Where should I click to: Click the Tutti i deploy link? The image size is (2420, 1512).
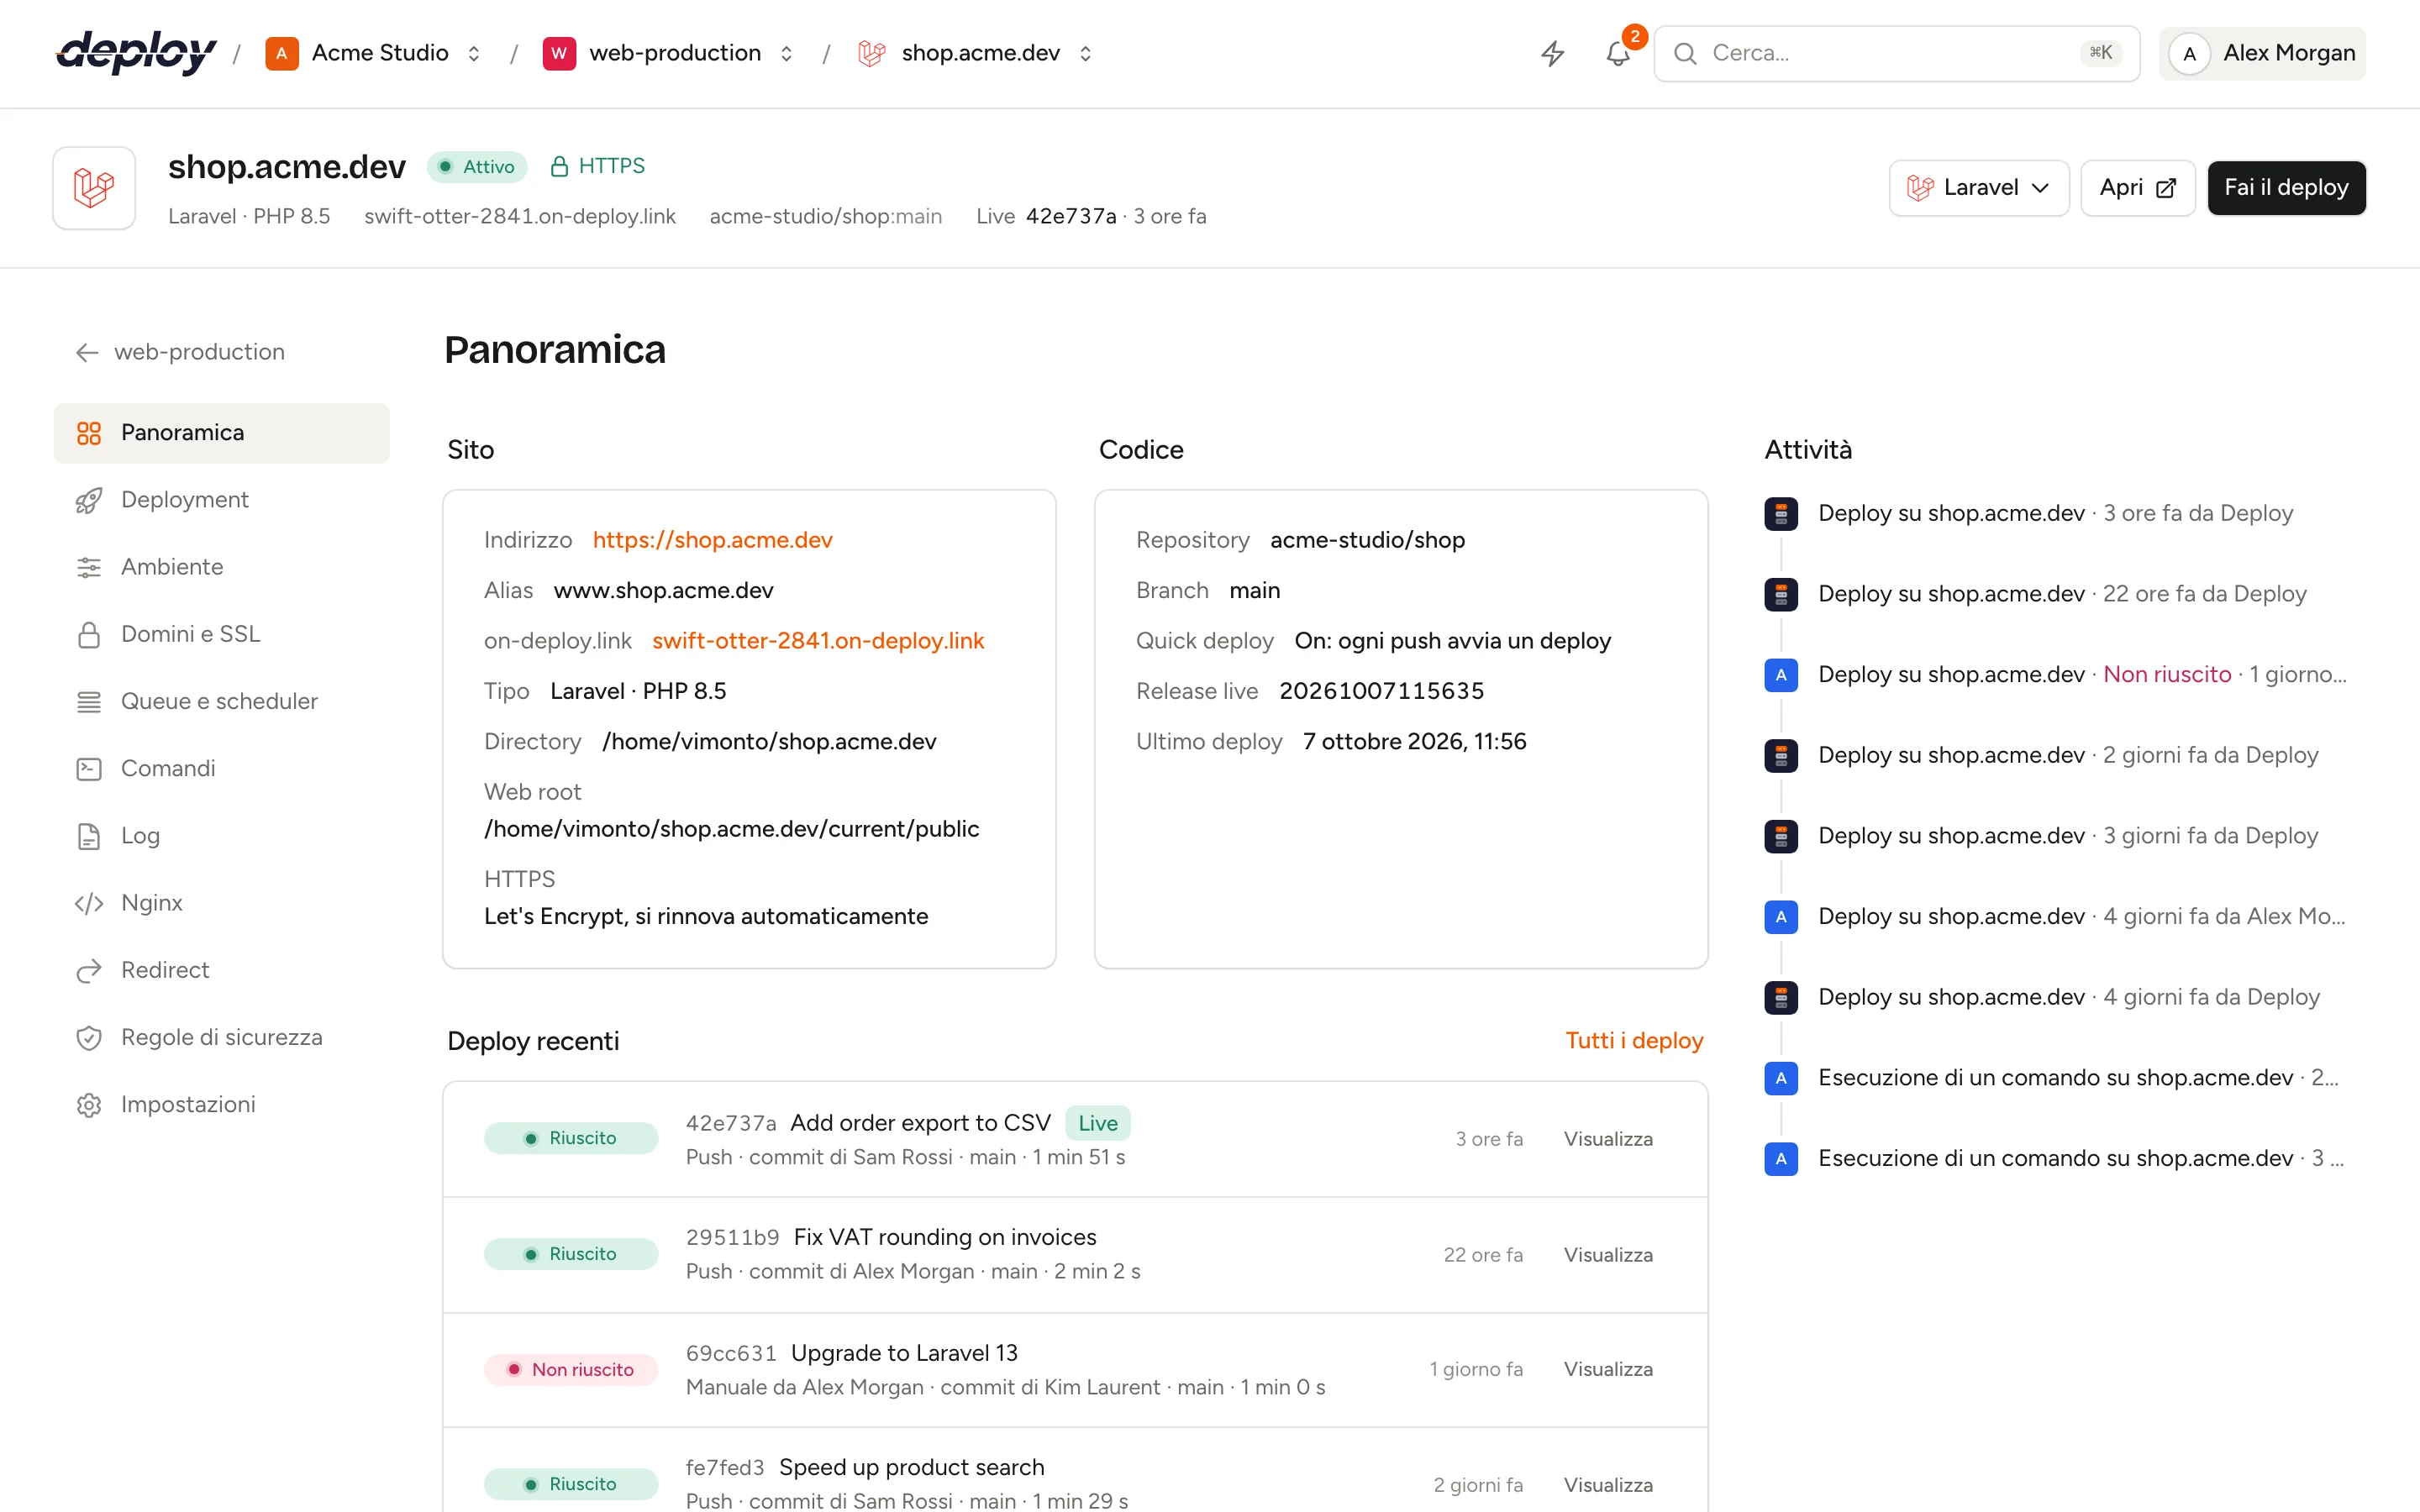click(x=1634, y=1041)
